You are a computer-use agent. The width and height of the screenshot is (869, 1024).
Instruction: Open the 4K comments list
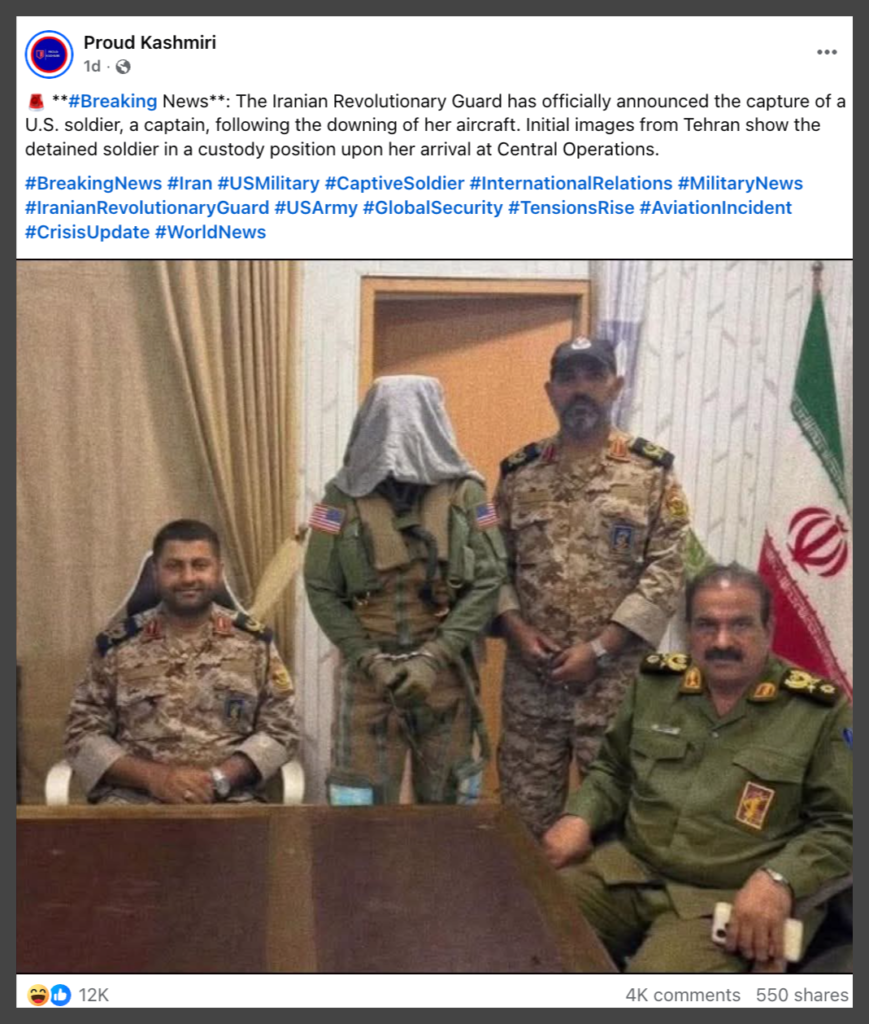tap(683, 995)
